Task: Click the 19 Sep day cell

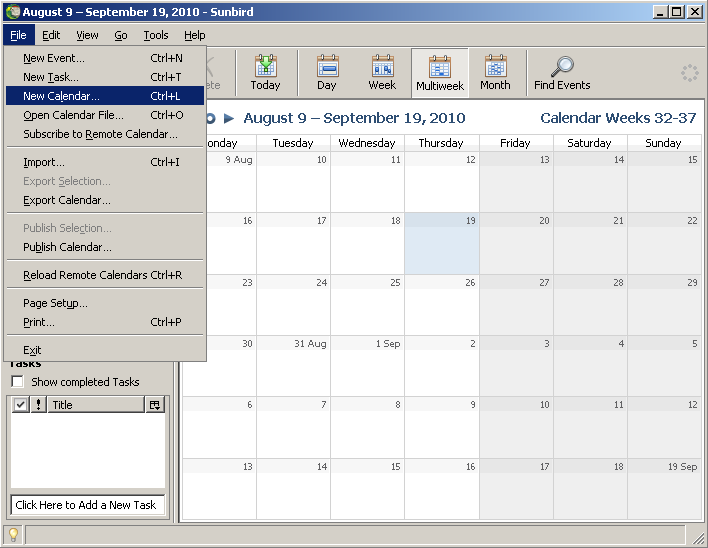Action: (664, 489)
